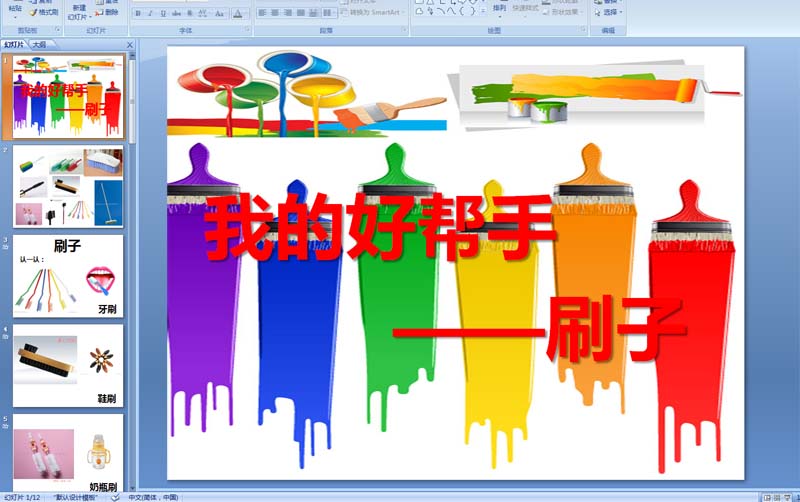Switch to the Outline (大纲) pane tab
Viewport: 800px width, 502px height.
[x=40, y=45]
